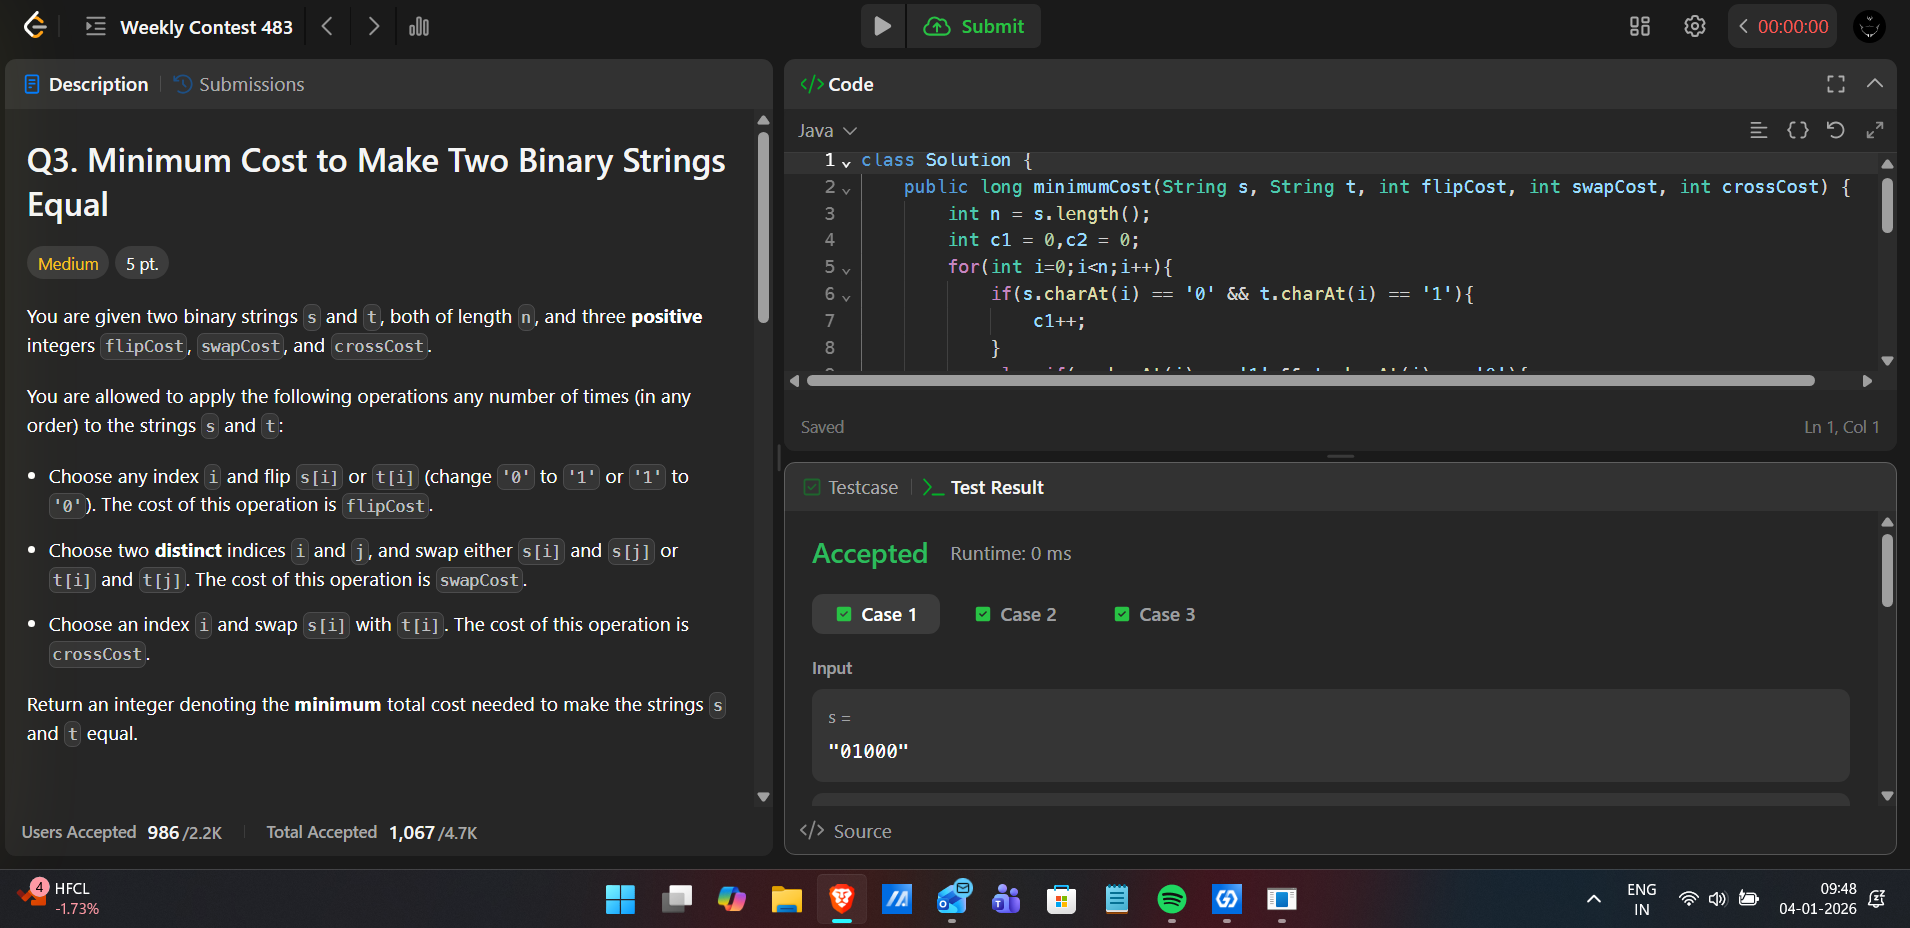Image resolution: width=1910 pixels, height=928 pixels.
Task: Click the green Submit button
Action: pyautogui.click(x=974, y=26)
